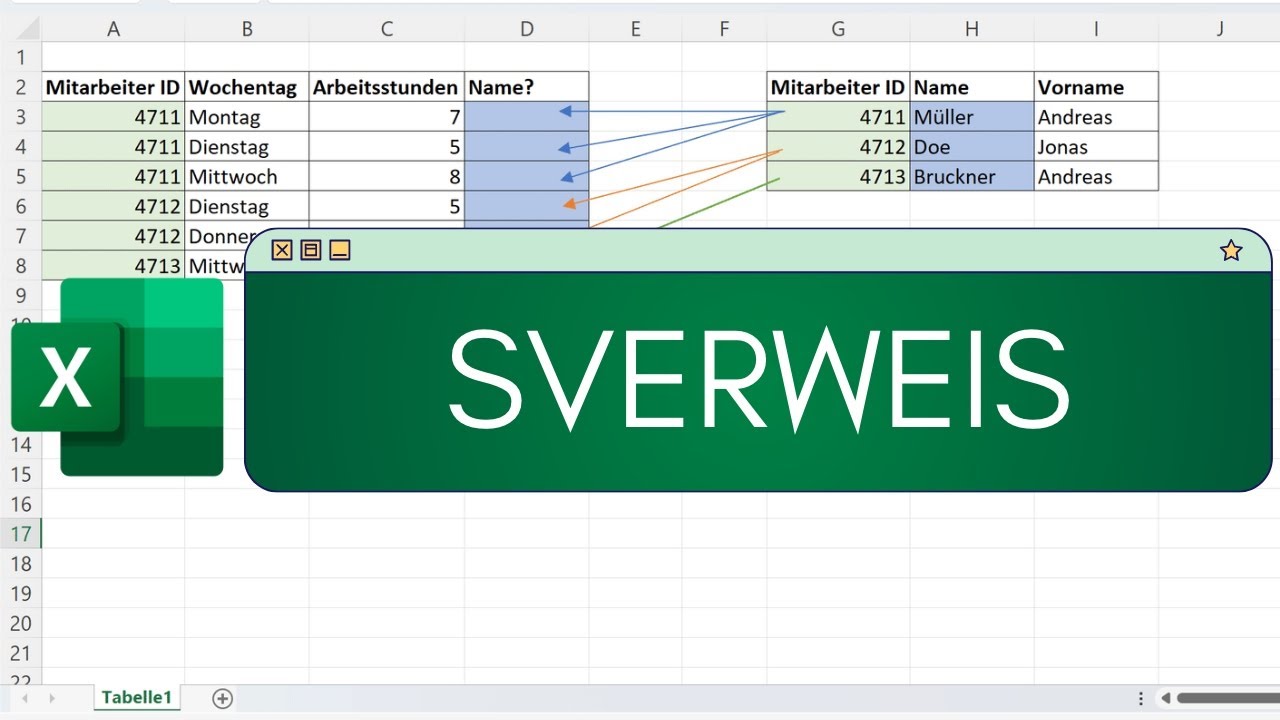Select row 3 header

point(21,117)
